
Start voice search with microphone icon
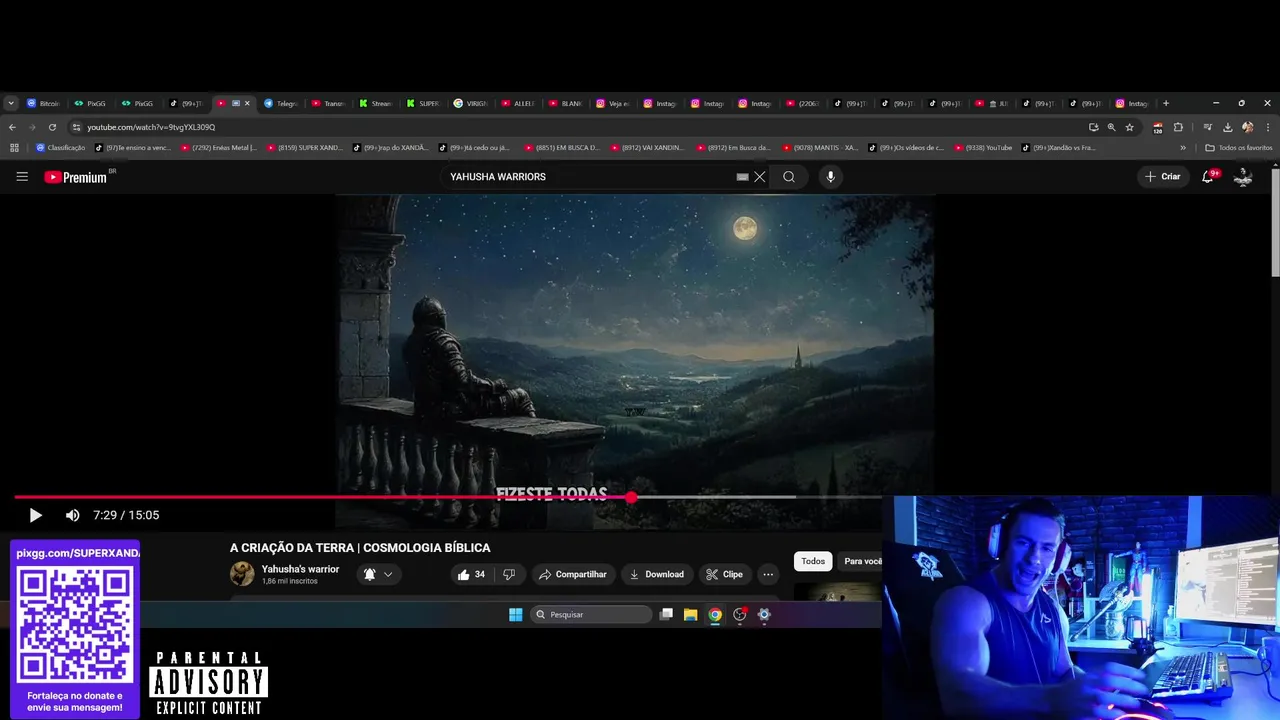tap(830, 177)
